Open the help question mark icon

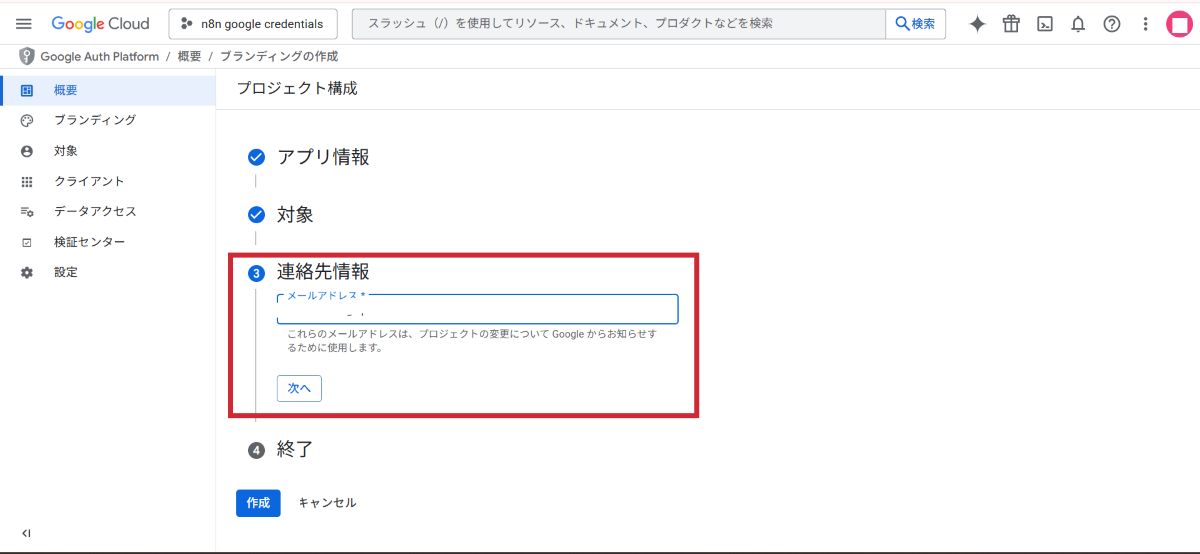click(1112, 24)
